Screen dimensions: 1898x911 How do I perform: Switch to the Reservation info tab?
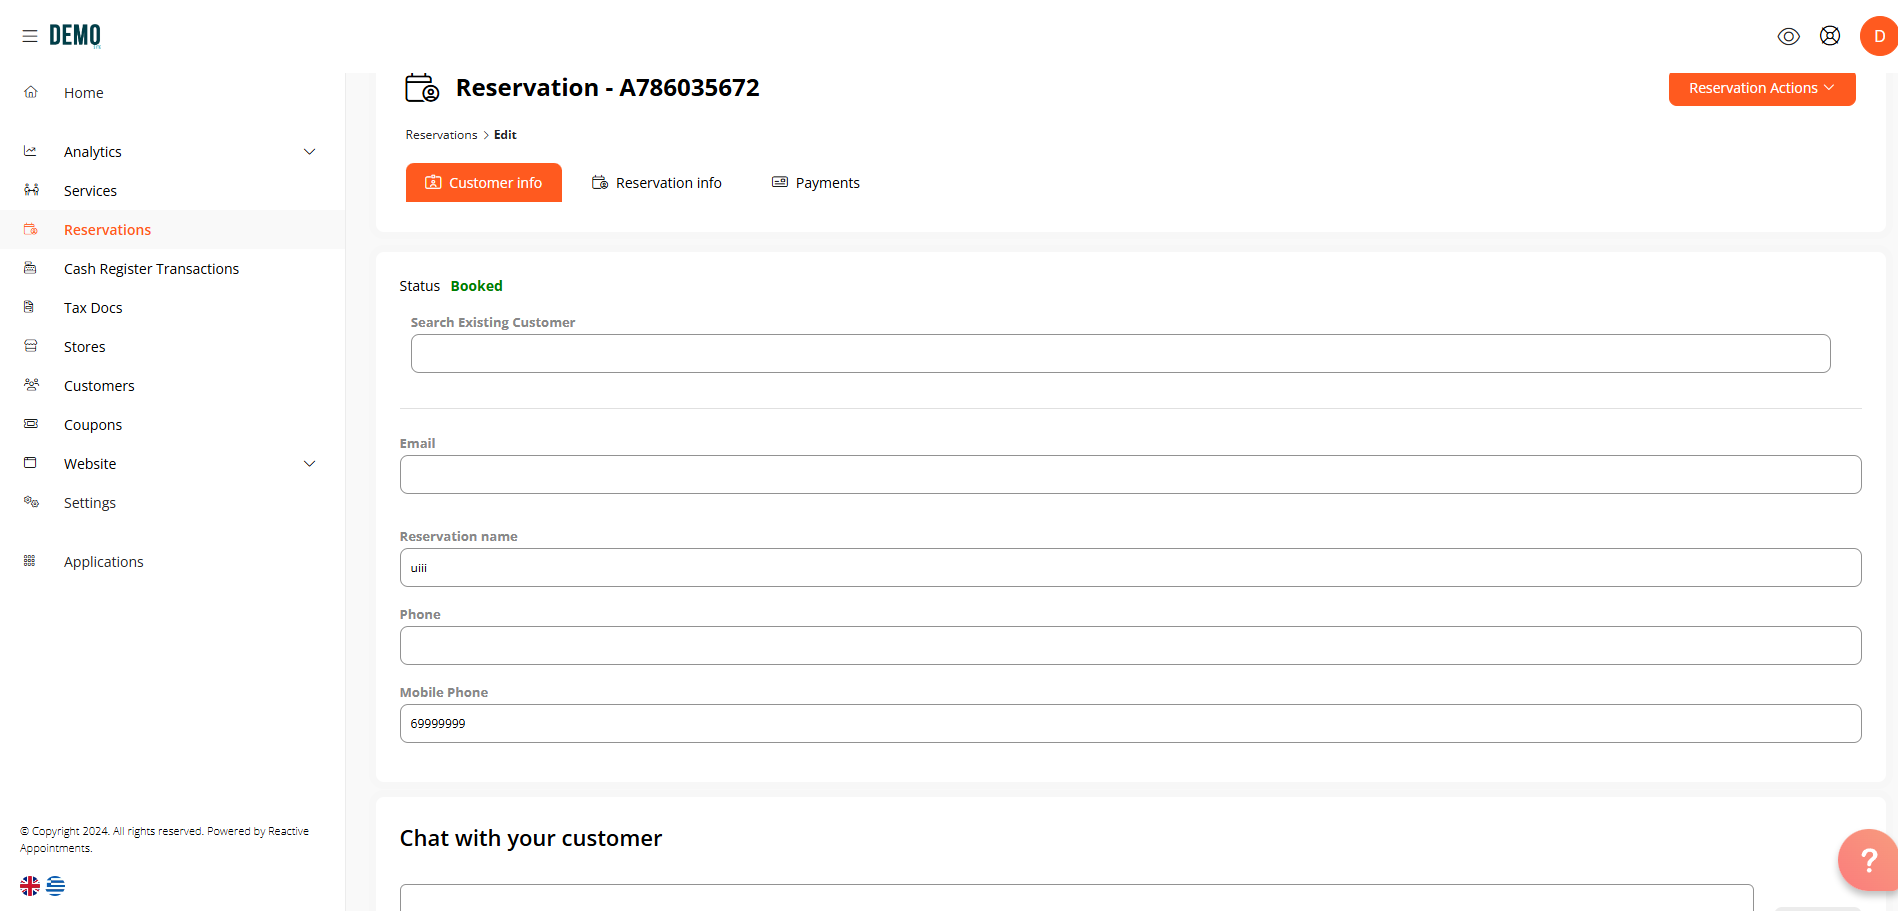(x=657, y=183)
